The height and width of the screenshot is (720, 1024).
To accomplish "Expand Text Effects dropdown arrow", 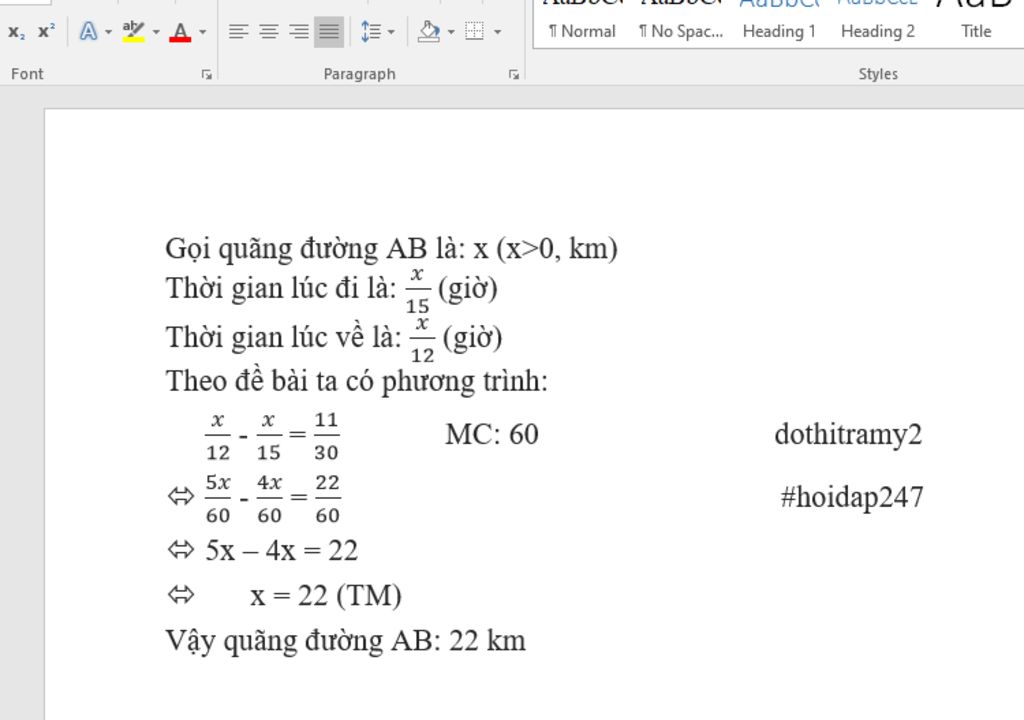I will point(108,31).
